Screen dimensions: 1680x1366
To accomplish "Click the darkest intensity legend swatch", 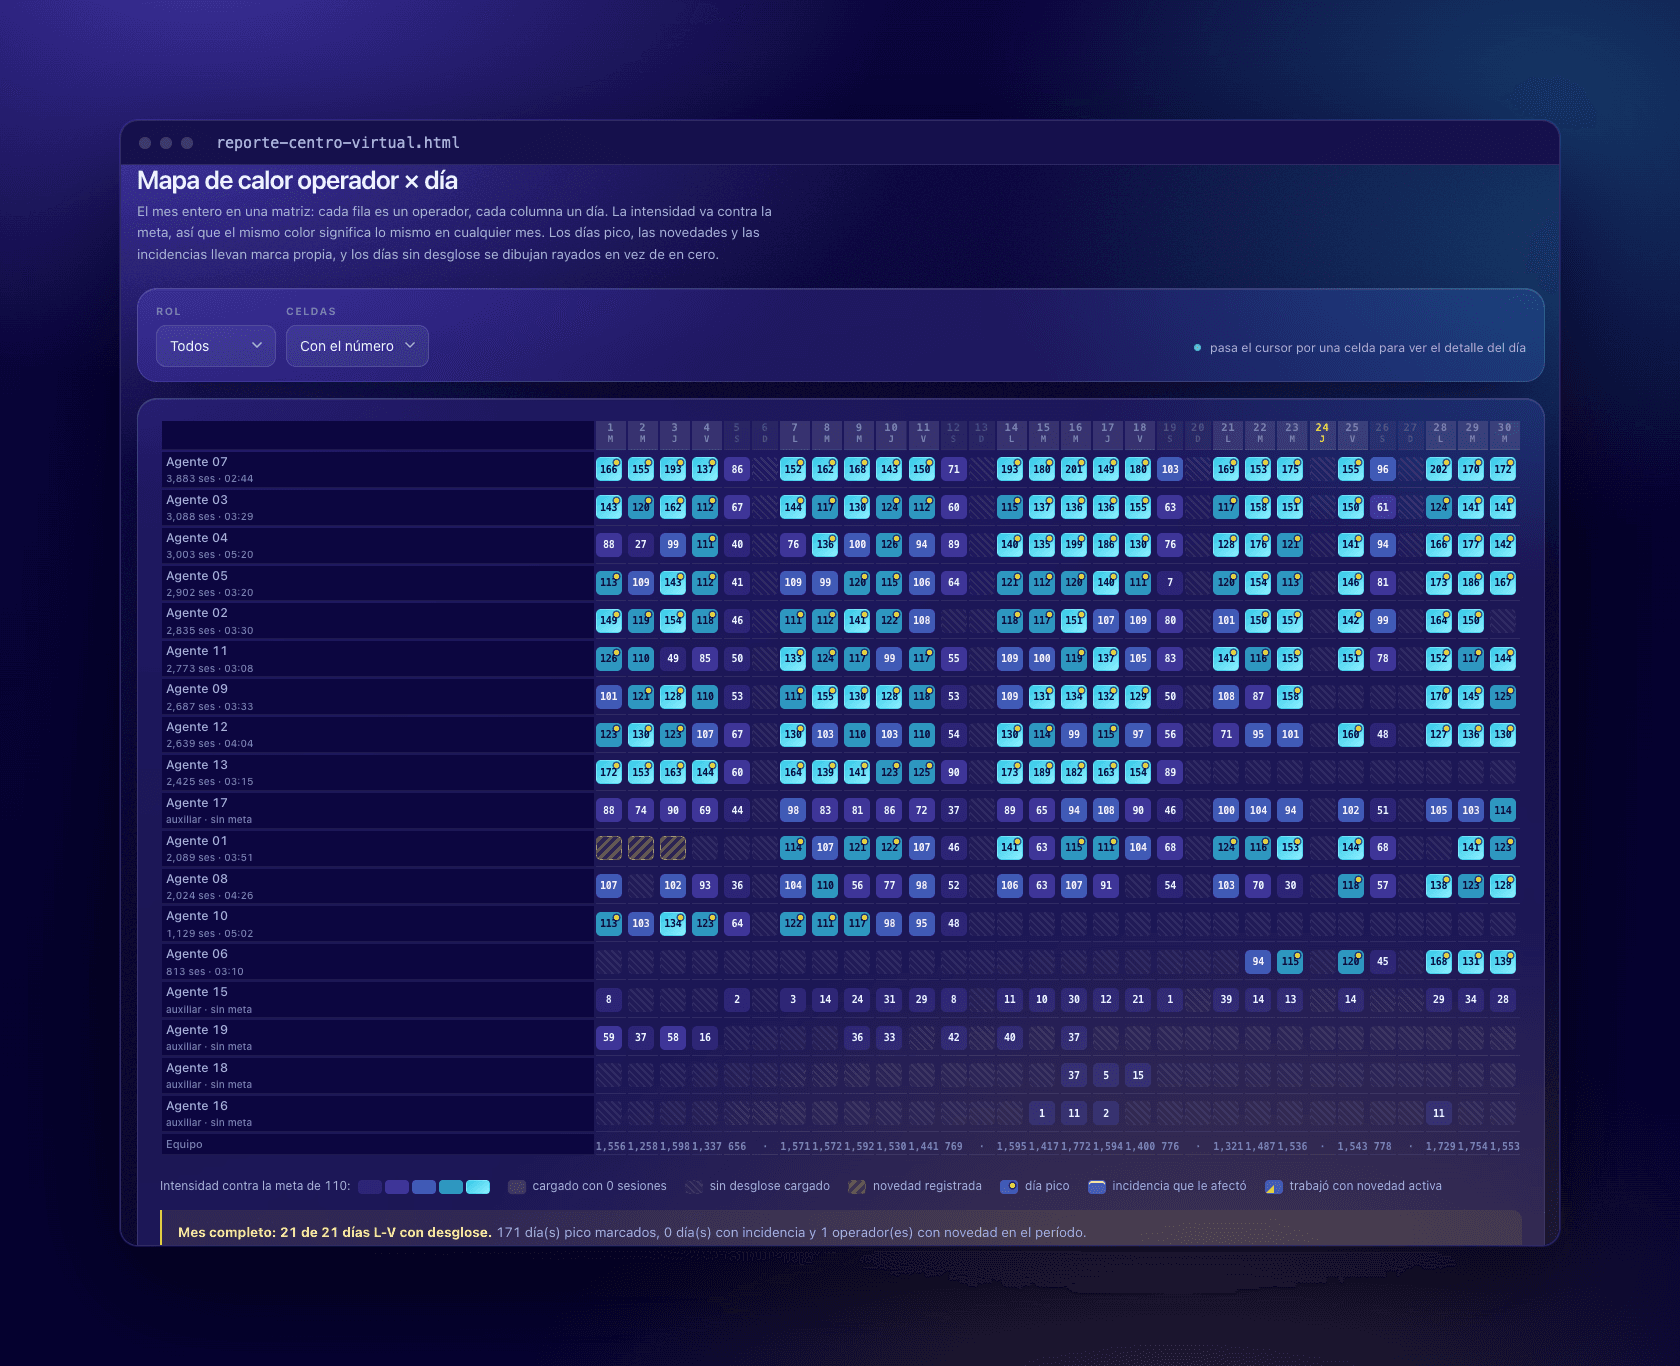I will pos(370,1186).
